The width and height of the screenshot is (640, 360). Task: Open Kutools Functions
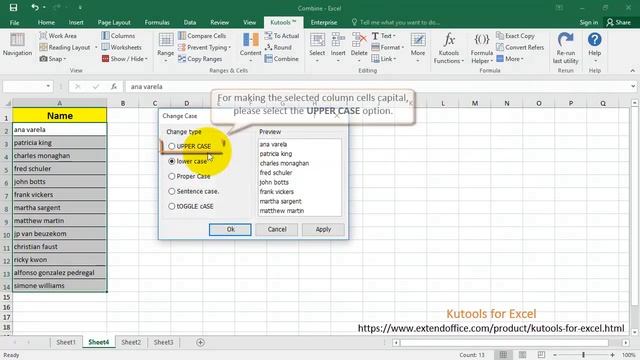tap(449, 48)
